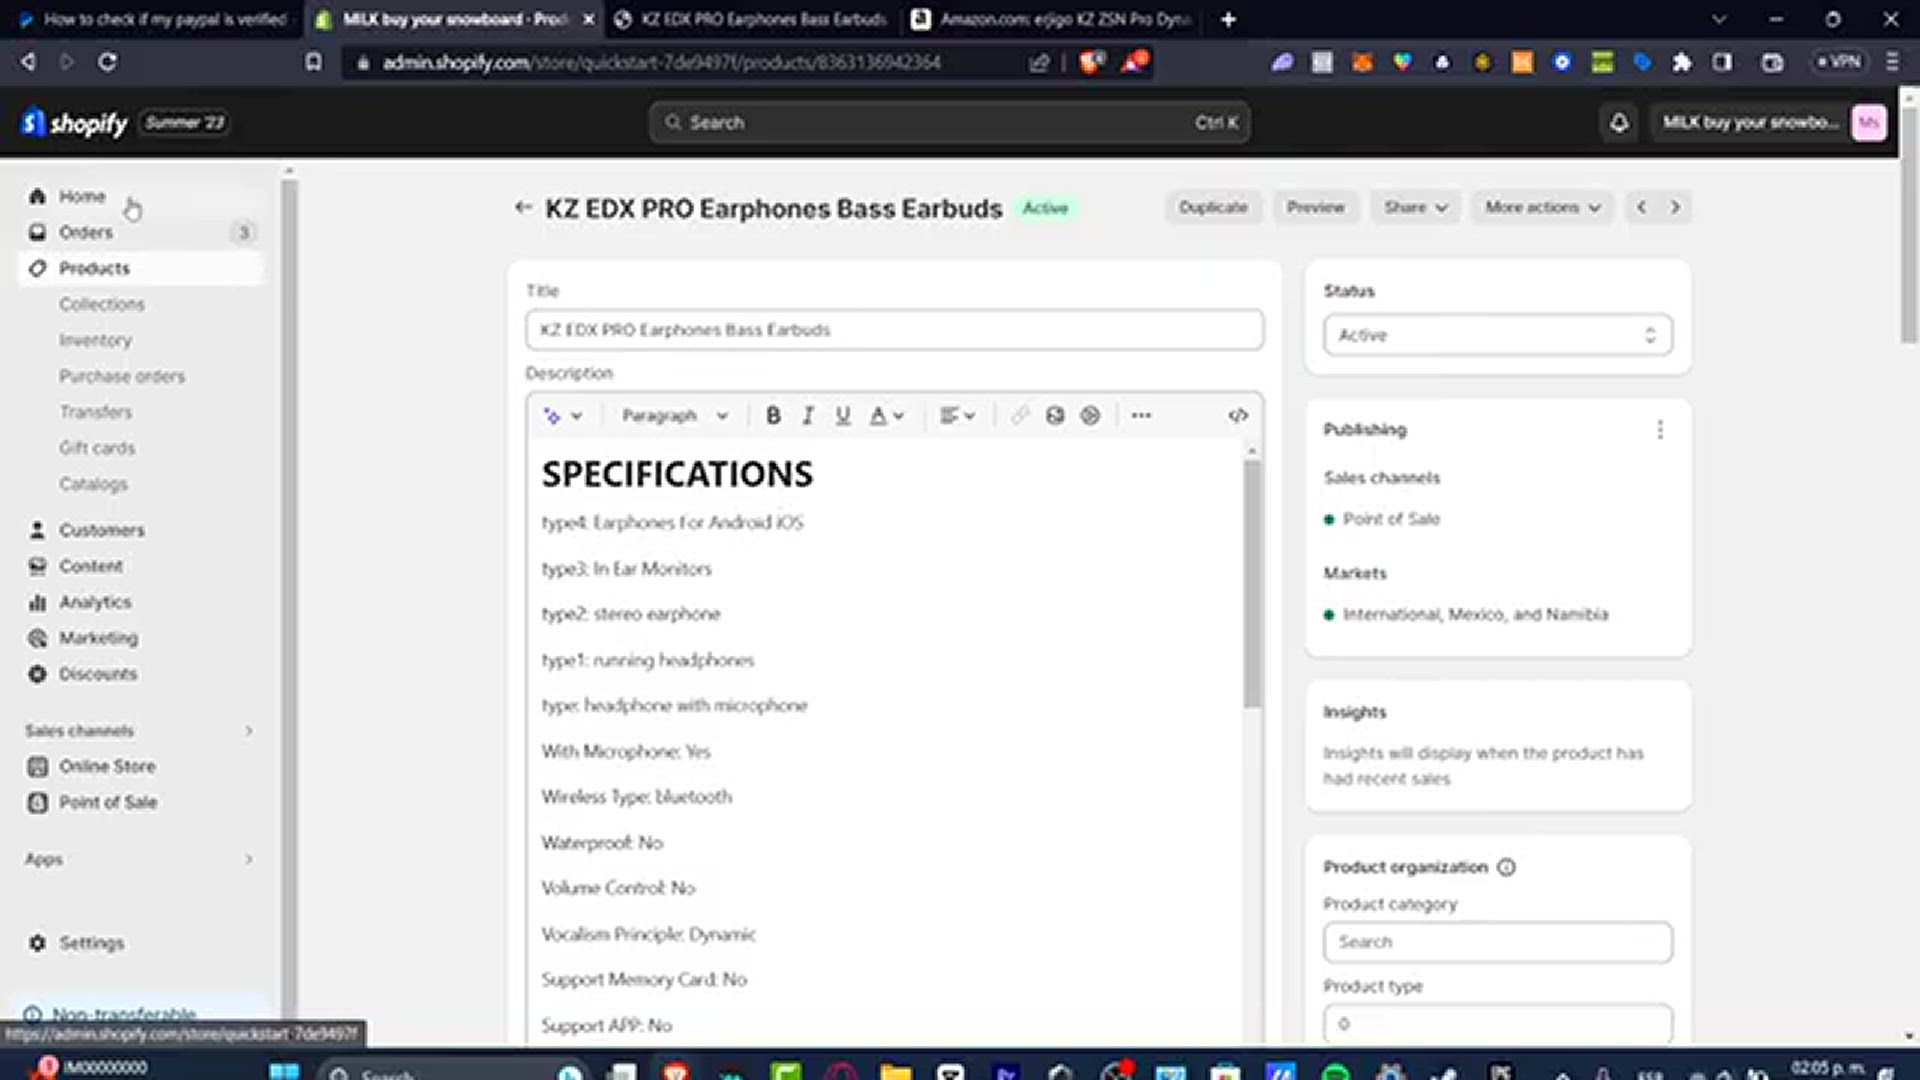The width and height of the screenshot is (1920, 1080).
Task: Click the Preview button
Action: (x=1316, y=208)
